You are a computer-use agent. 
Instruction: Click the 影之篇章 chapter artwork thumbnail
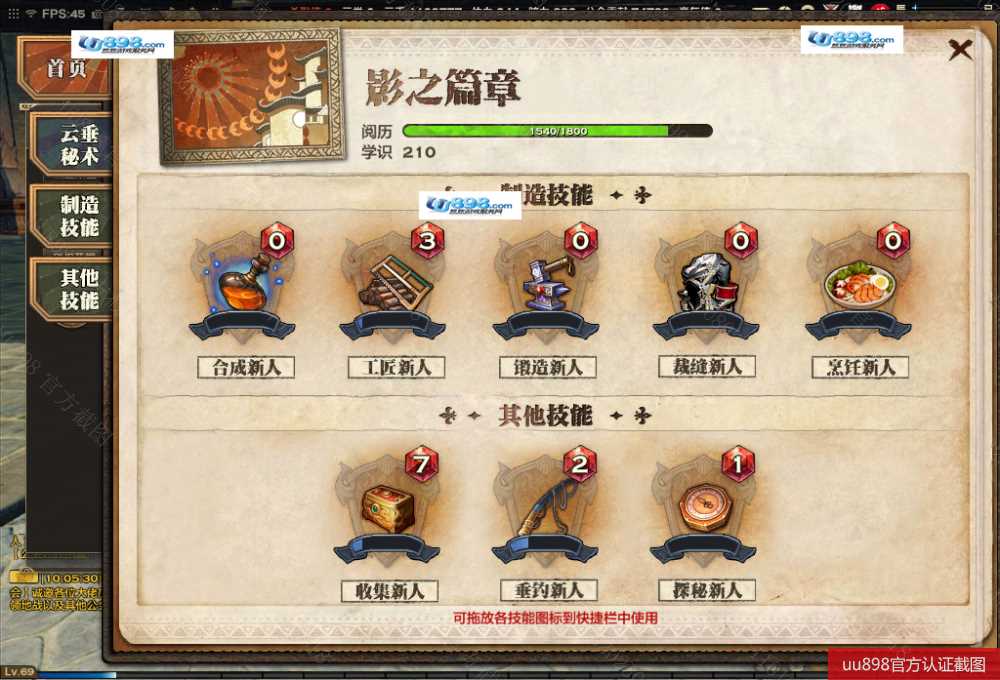point(252,96)
